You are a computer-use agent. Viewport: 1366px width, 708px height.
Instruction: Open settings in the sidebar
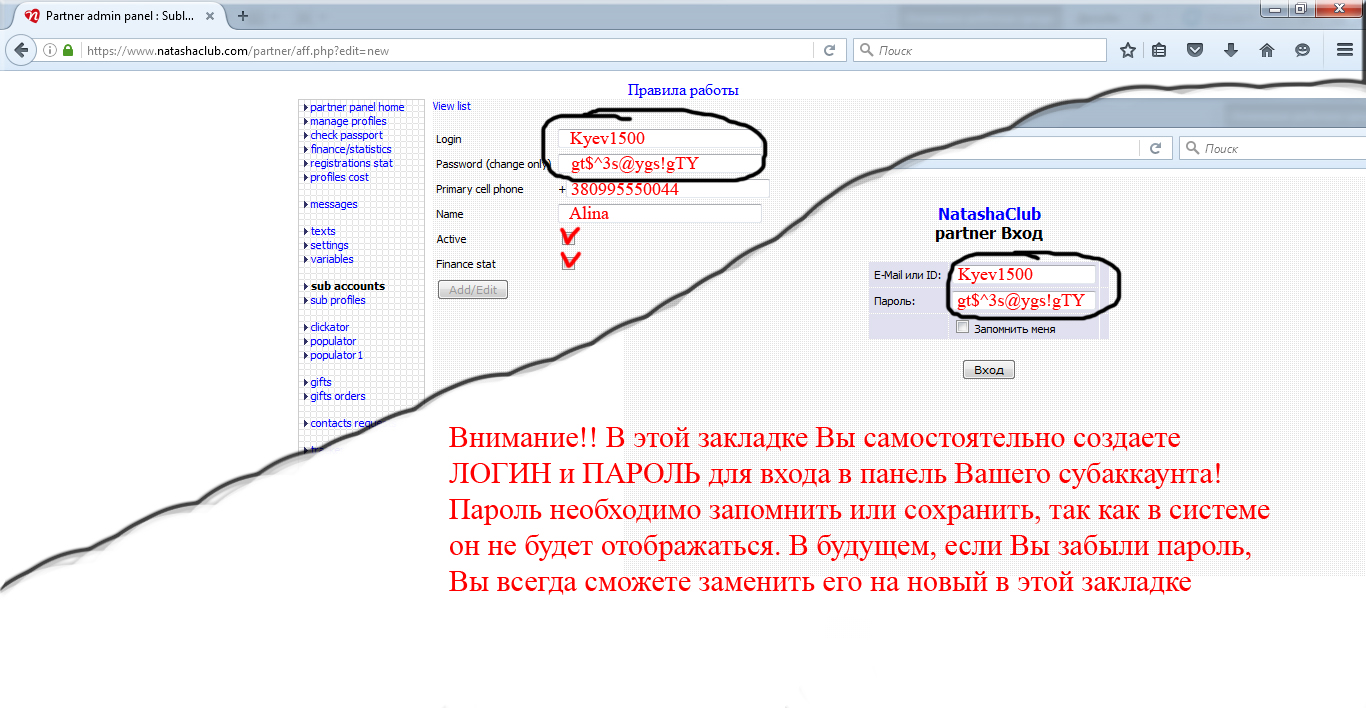[x=329, y=245]
